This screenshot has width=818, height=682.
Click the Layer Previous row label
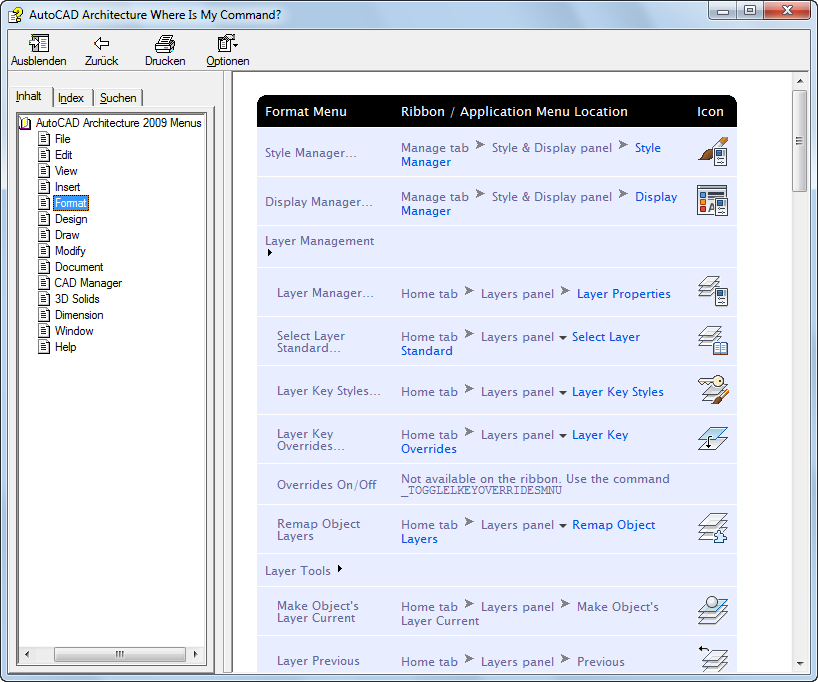coord(318,661)
